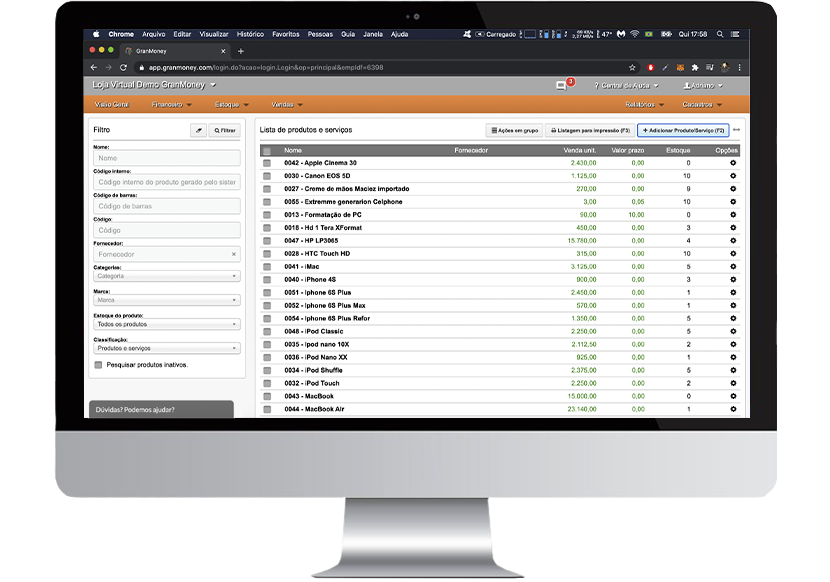Open options gear for iPod Touch
Viewport: 830px width, 582px height.
[733, 383]
